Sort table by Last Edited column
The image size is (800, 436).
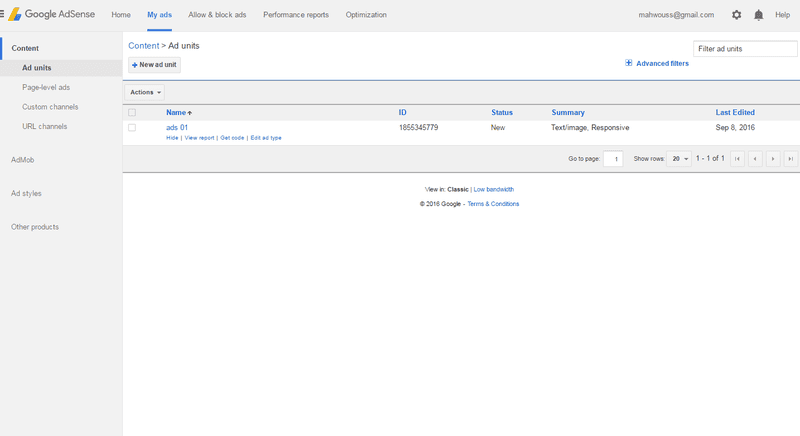(x=735, y=113)
